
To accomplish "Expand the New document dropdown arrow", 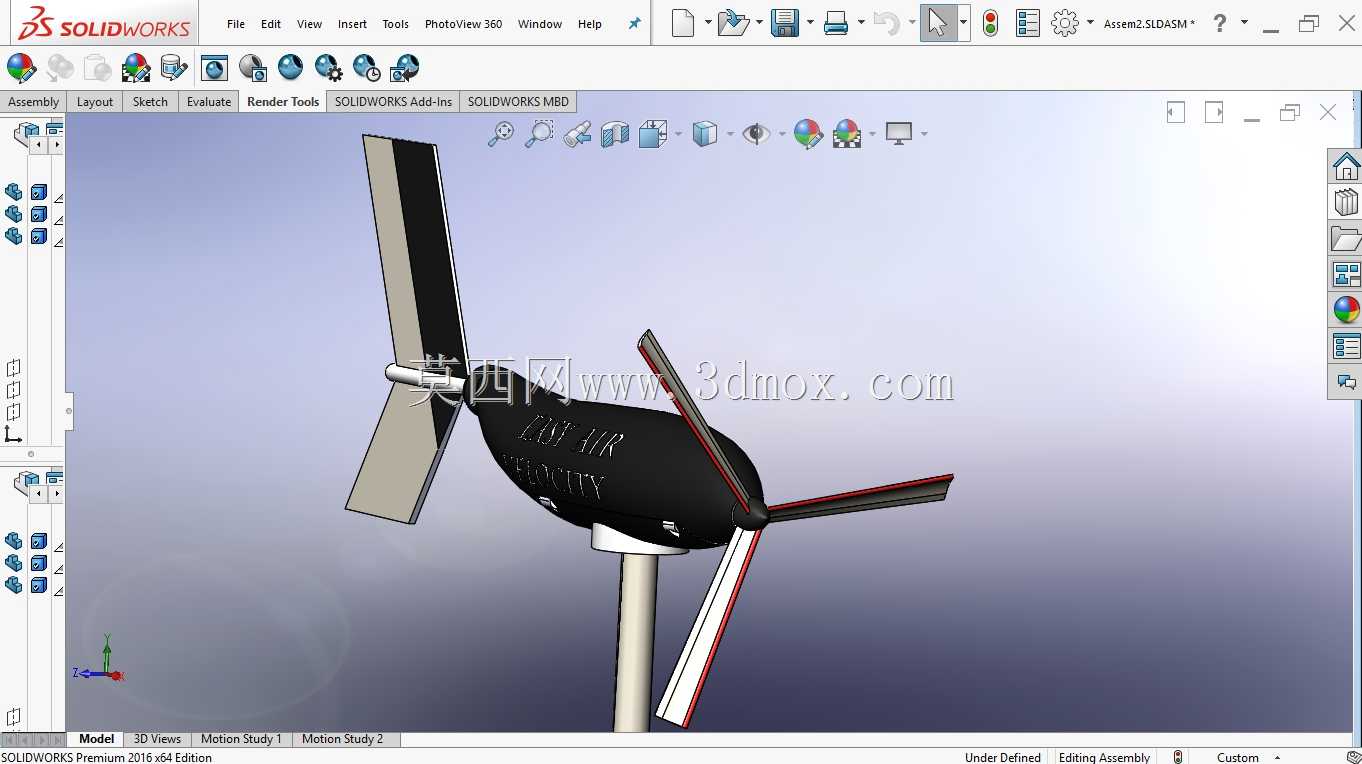I will [x=708, y=22].
